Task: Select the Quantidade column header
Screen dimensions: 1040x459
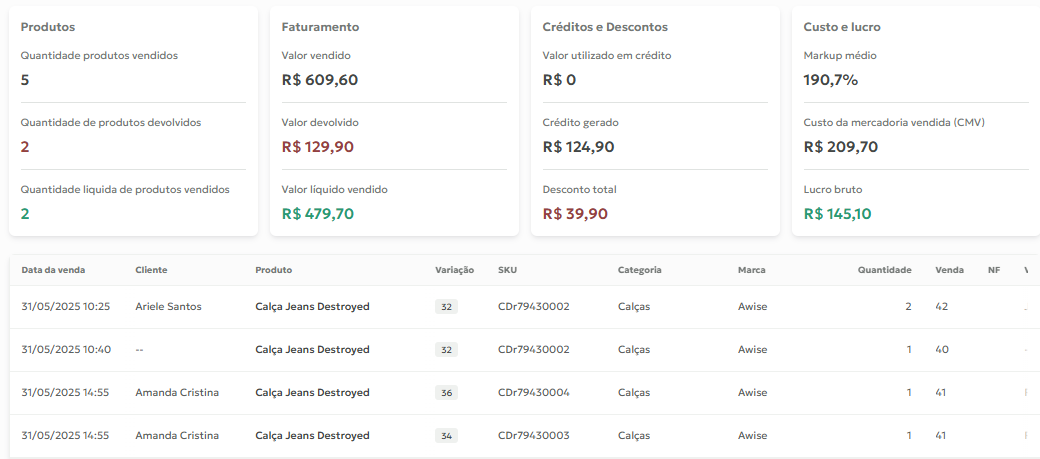Action: click(884, 270)
